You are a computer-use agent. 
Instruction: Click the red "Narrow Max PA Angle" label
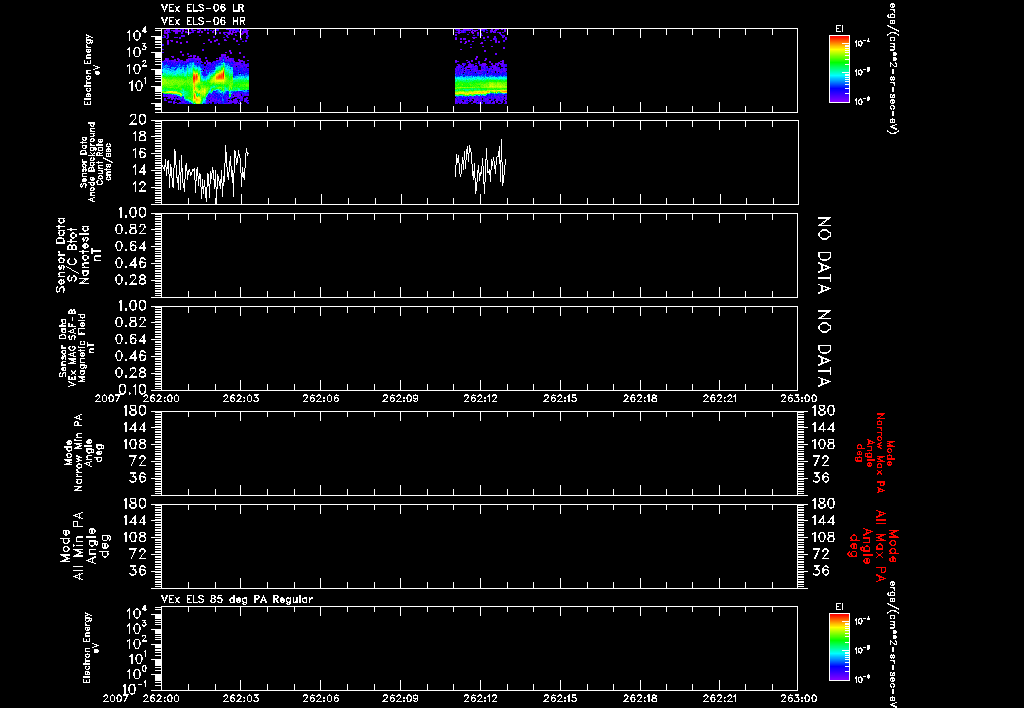tap(875, 451)
